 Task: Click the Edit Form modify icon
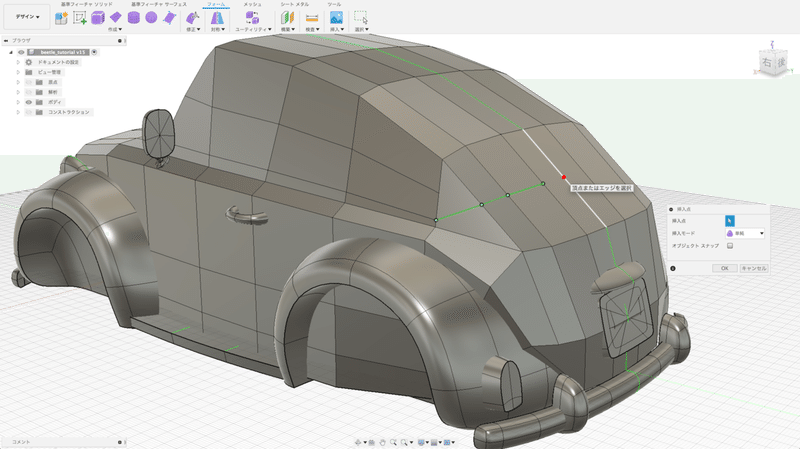[x=192, y=19]
